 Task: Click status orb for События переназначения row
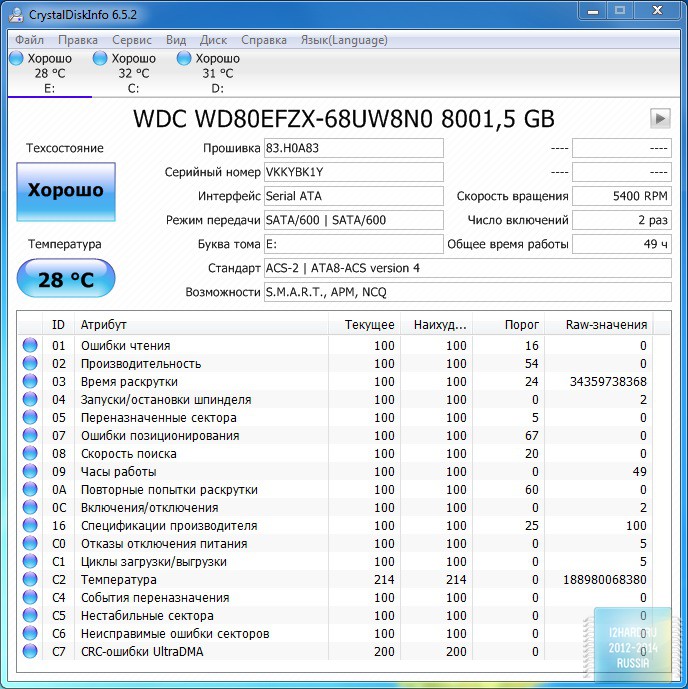(x=30, y=597)
